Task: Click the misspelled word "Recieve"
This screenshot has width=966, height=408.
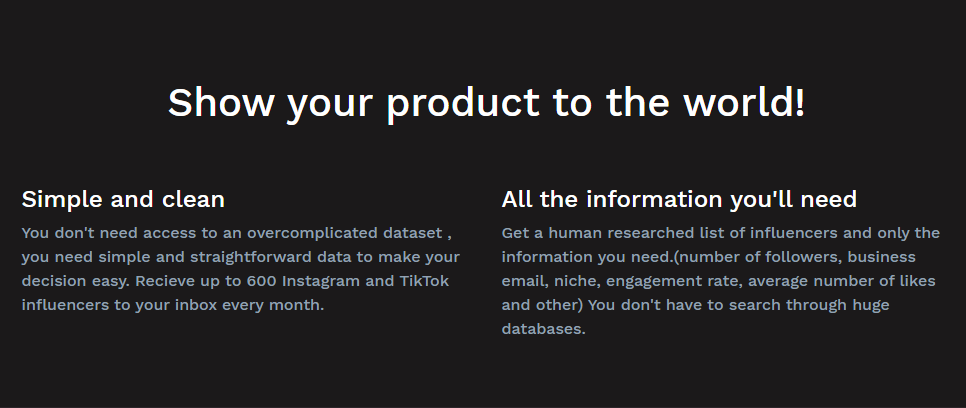Action: click(166, 281)
